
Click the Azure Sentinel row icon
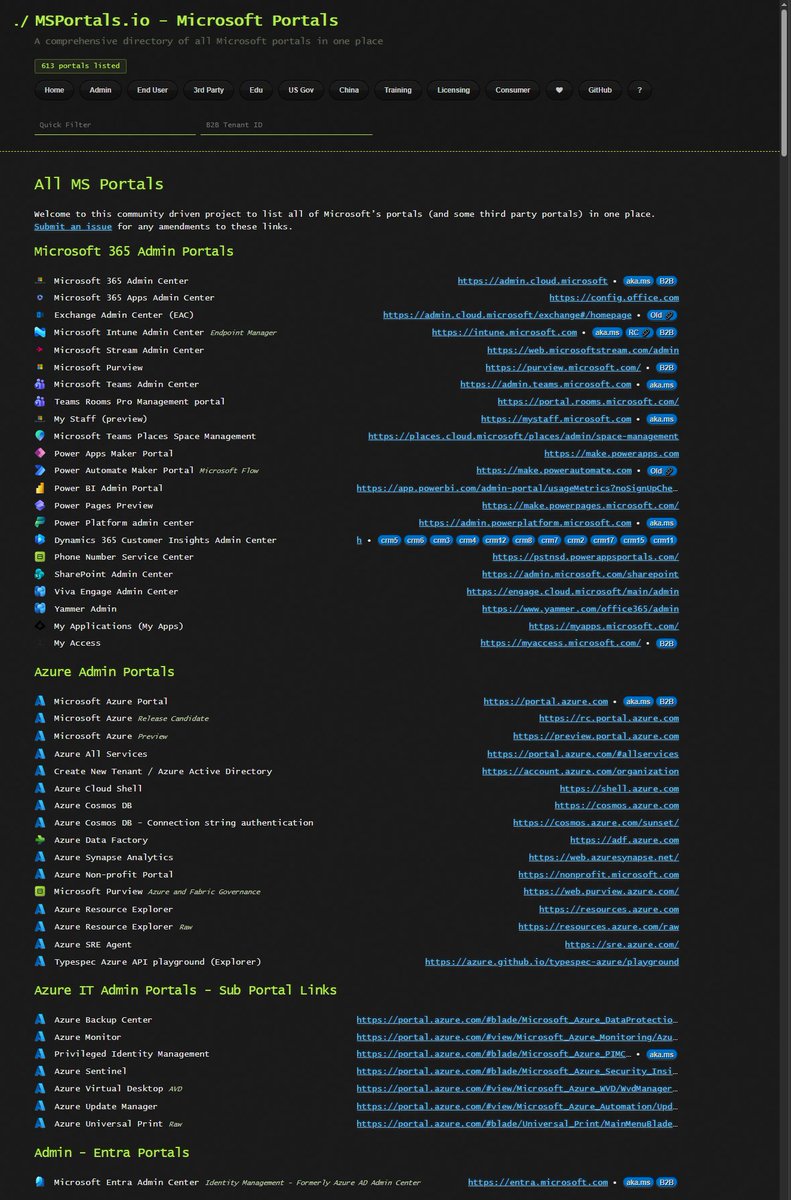coord(40,1071)
